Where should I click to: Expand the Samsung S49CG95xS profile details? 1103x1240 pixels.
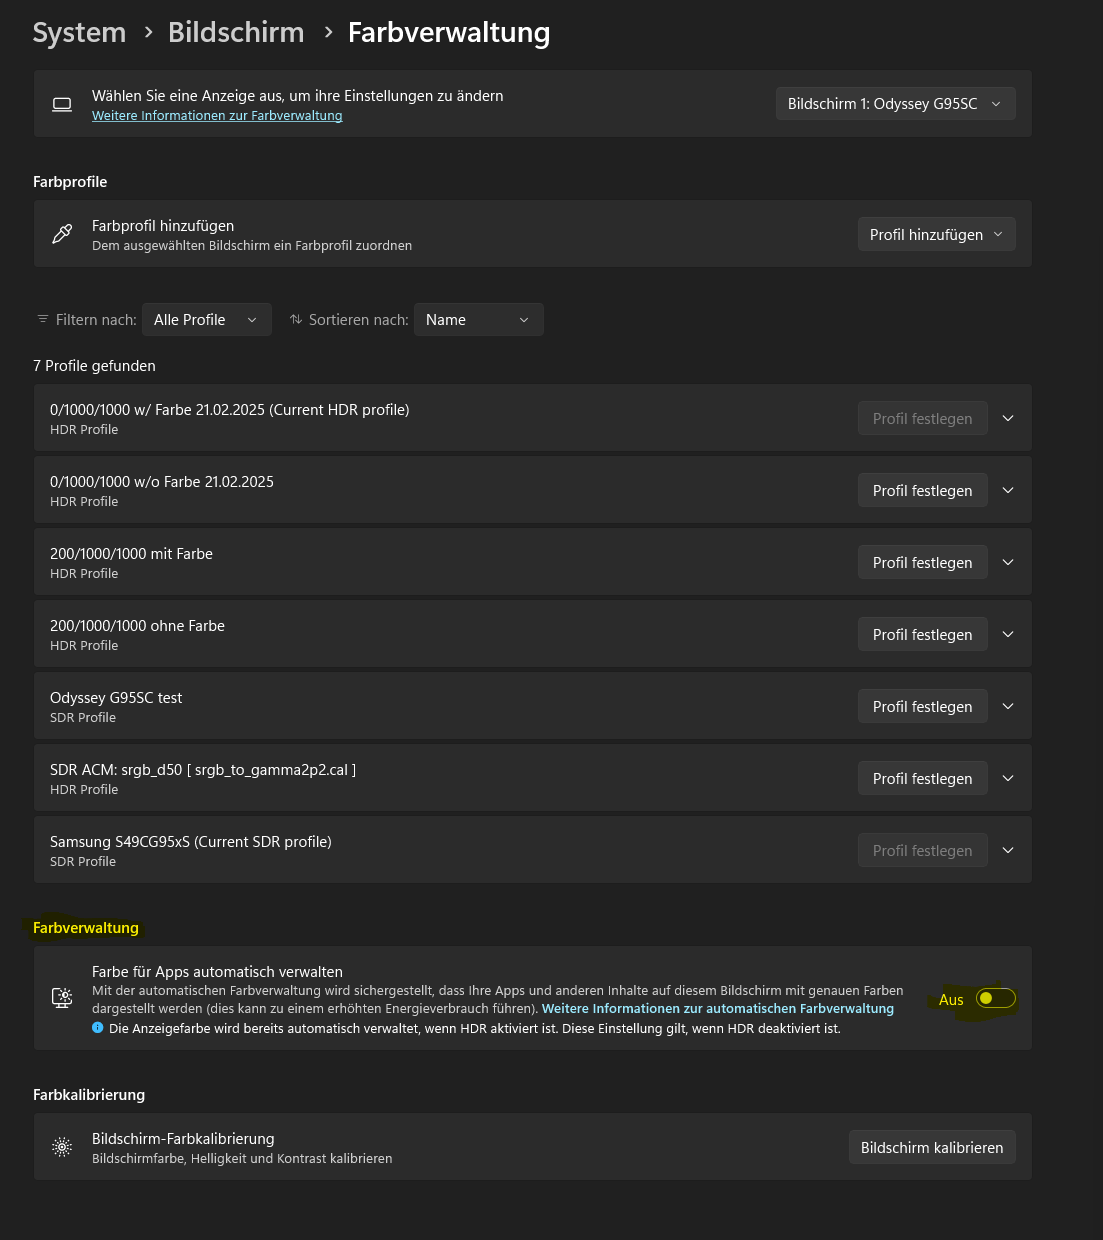(1008, 850)
